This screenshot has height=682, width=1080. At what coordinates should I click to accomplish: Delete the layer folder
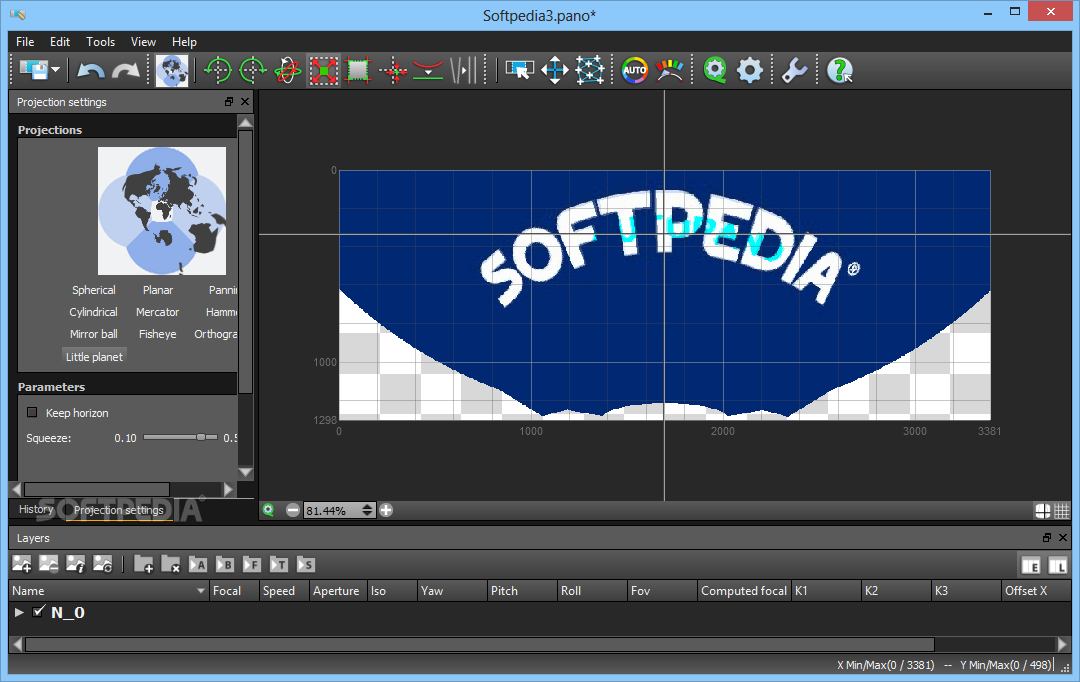tap(170, 564)
